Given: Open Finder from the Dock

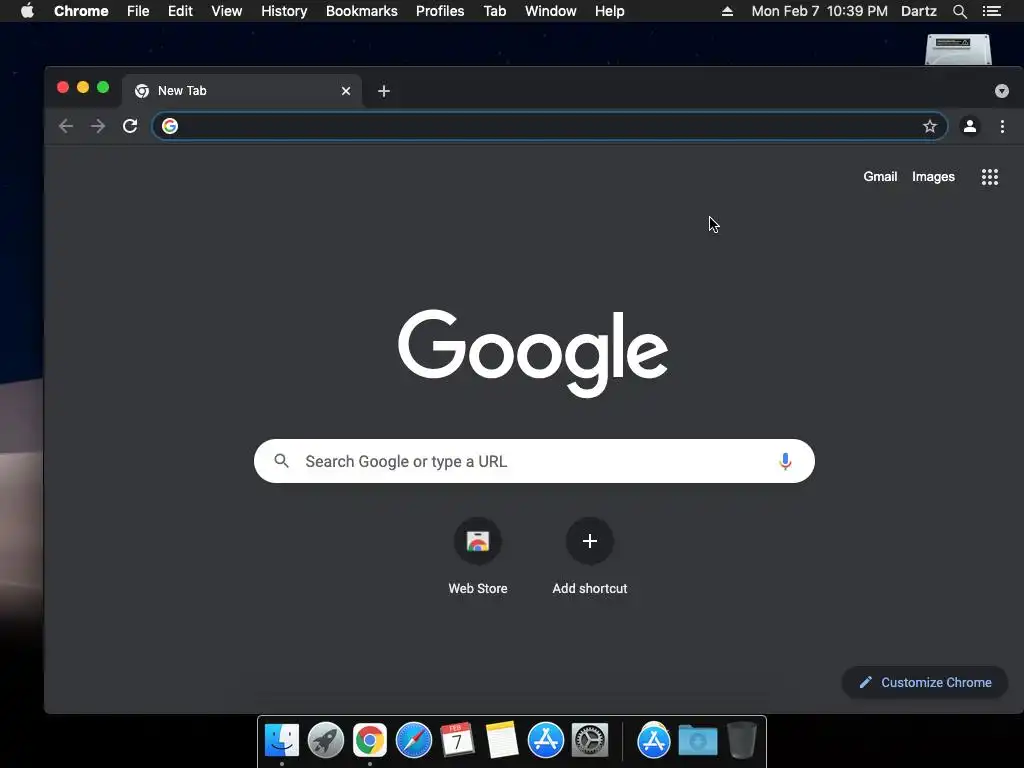Looking at the screenshot, I should (282, 741).
